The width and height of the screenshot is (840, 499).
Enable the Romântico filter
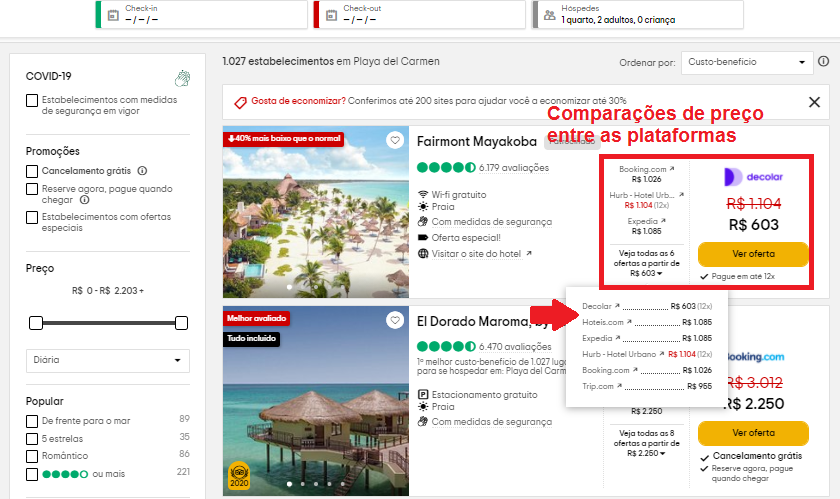[32, 456]
